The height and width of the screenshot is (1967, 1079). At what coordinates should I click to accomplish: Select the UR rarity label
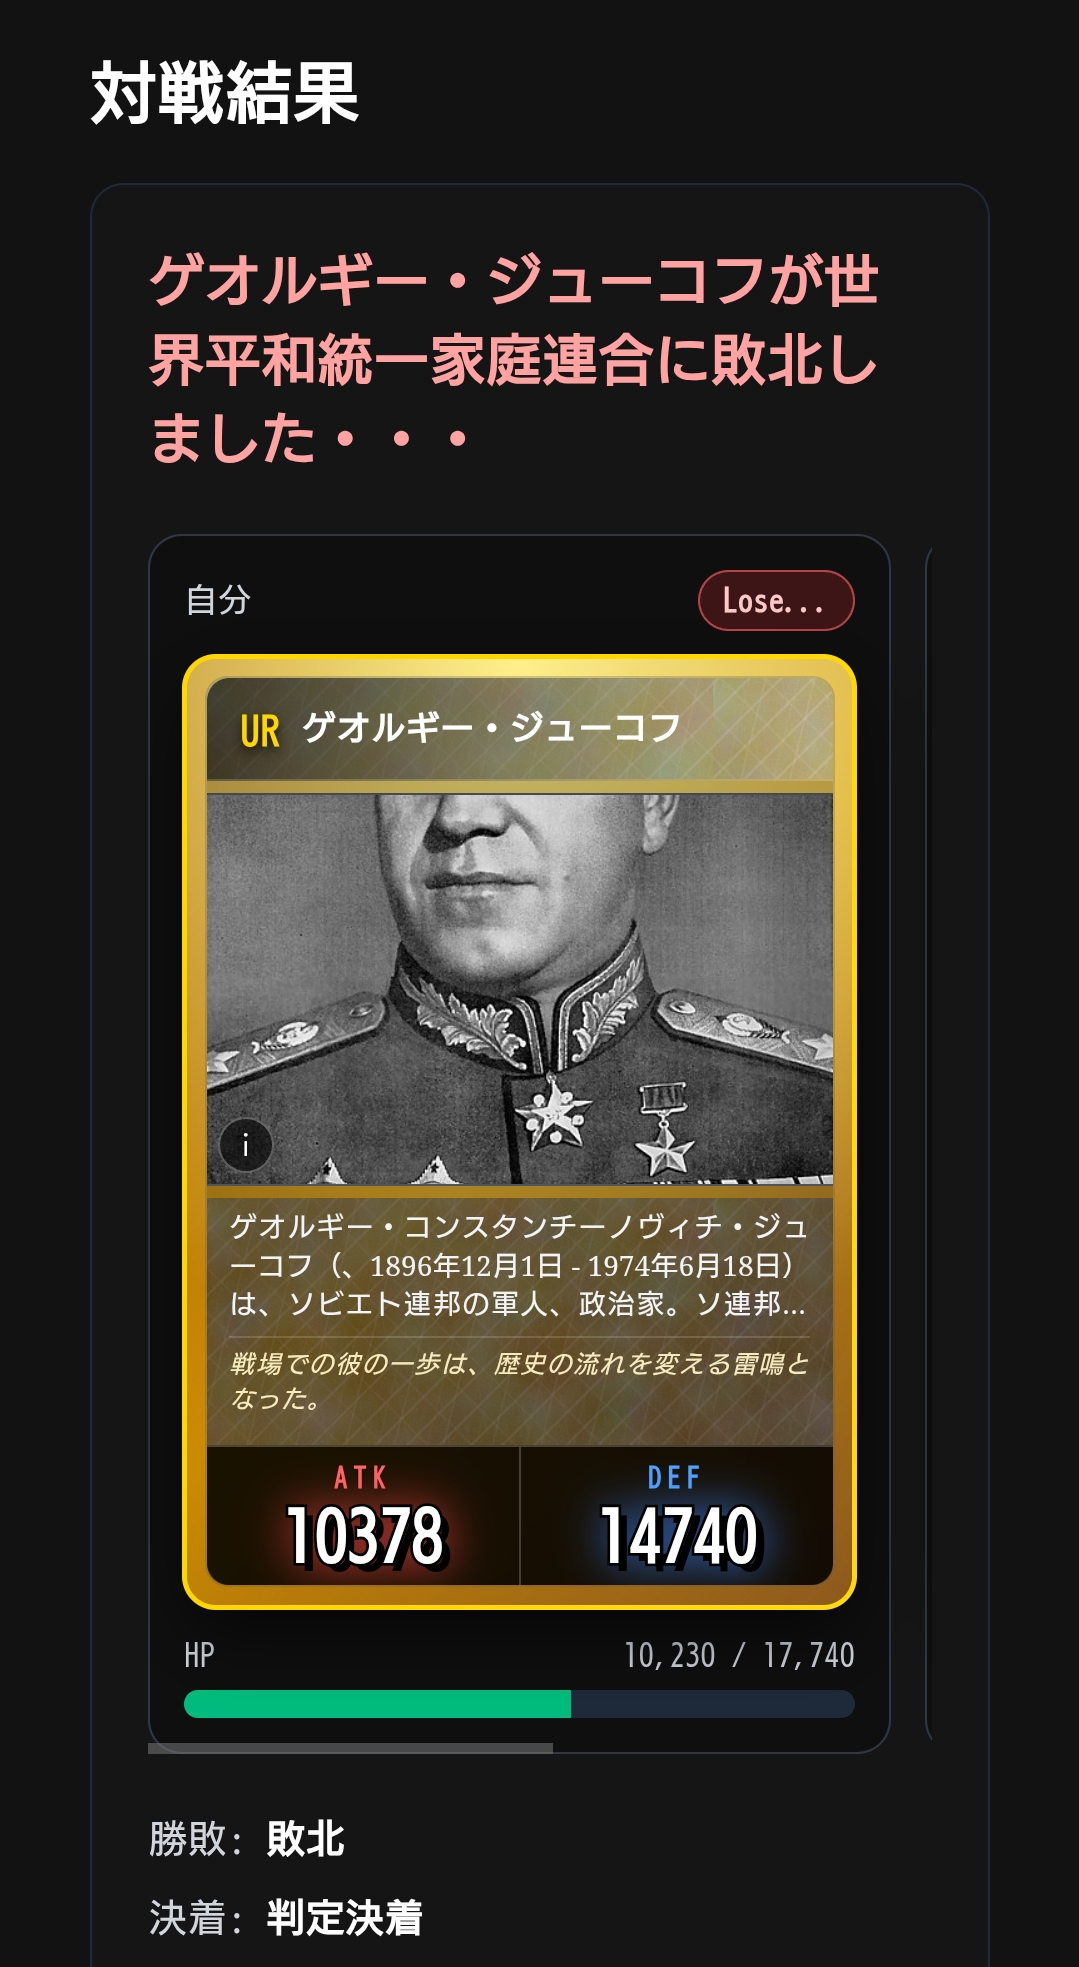[x=260, y=732]
